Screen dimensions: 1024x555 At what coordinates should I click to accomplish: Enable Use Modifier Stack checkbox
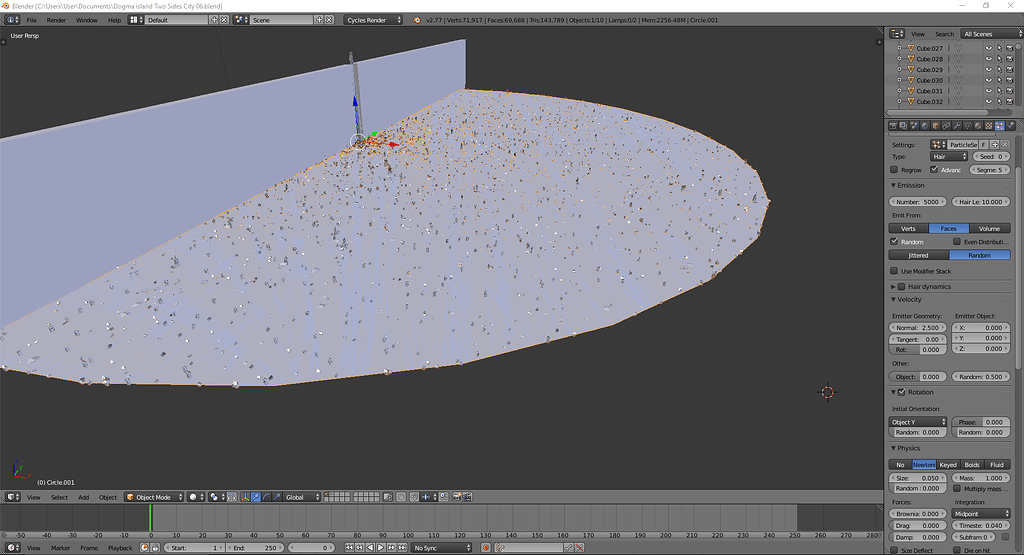click(894, 271)
